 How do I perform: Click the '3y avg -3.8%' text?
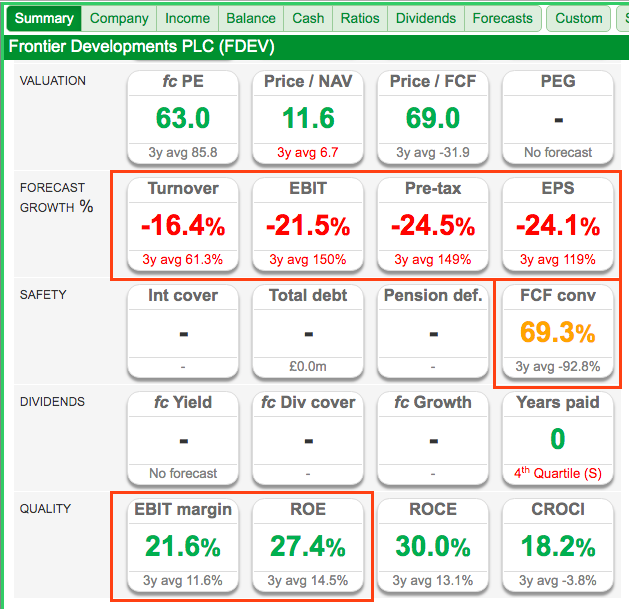(x=558, y=581)
